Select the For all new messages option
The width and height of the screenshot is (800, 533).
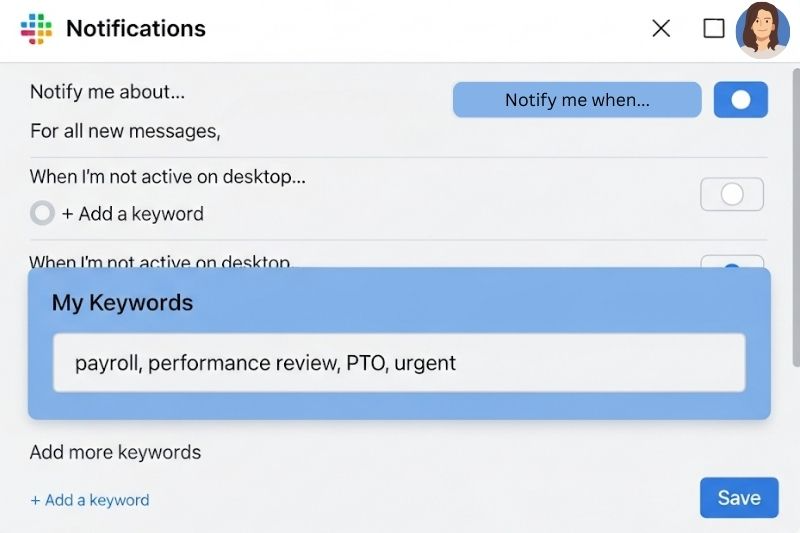pyautogui.click(x=125, y=131)
